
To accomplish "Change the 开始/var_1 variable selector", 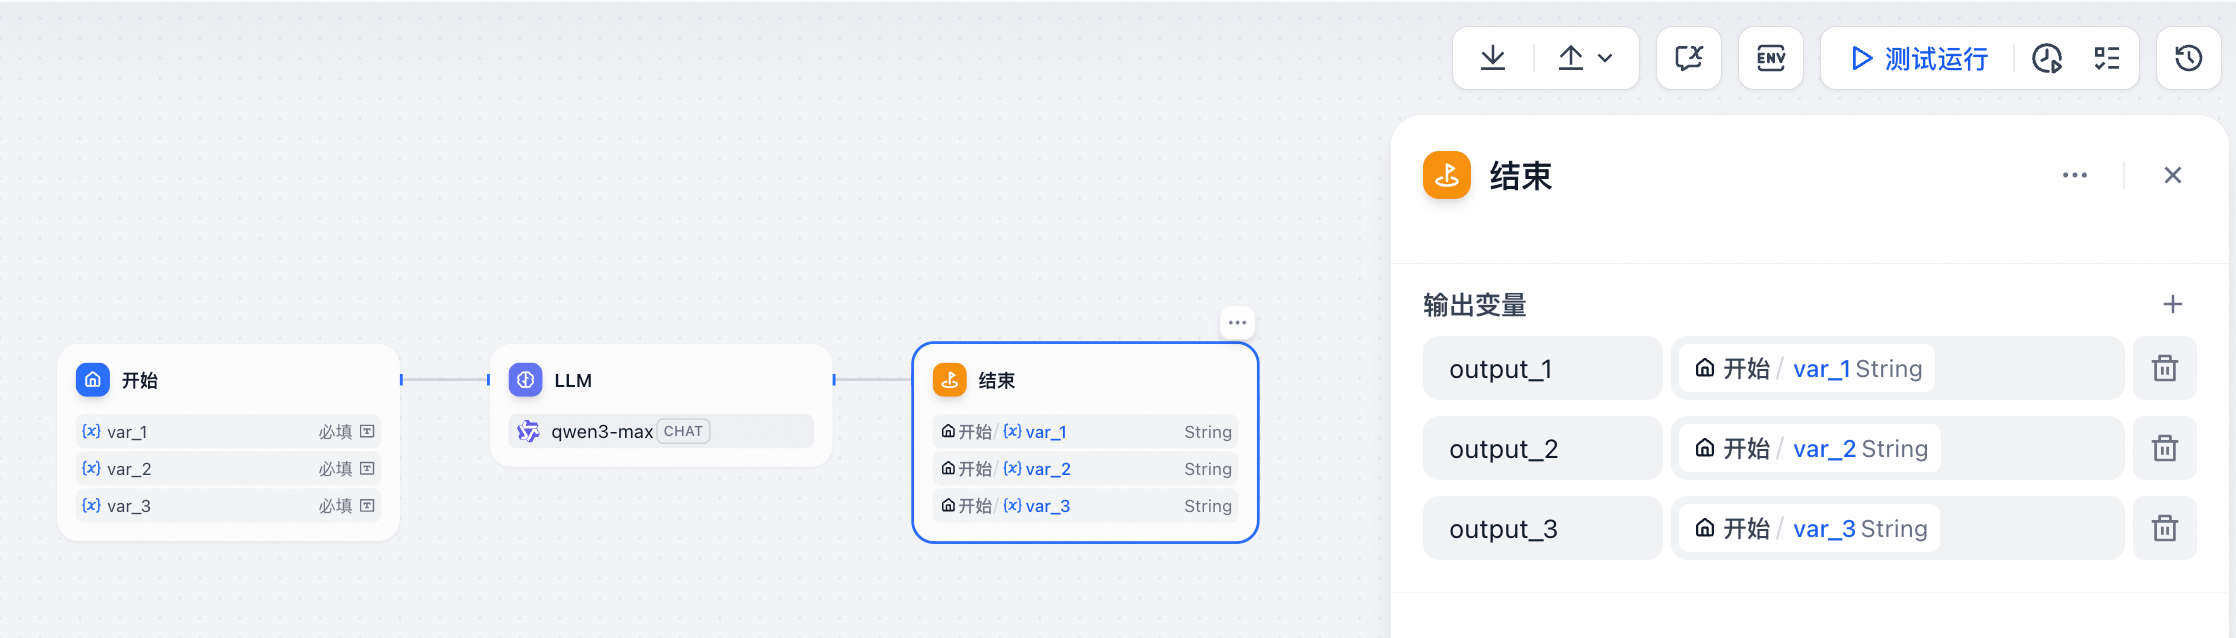I will point(1897,368).
